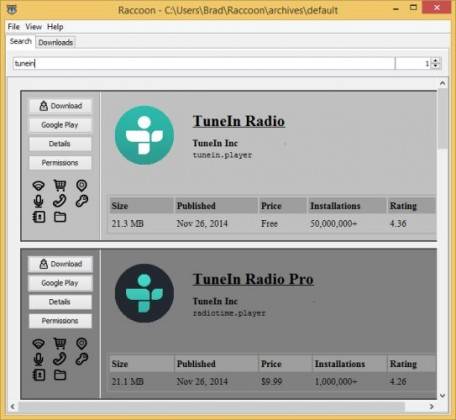Click the contacts book icon for TuneIn Radio Pro
Screen dimensions: 456x420
tap(39, 375)
